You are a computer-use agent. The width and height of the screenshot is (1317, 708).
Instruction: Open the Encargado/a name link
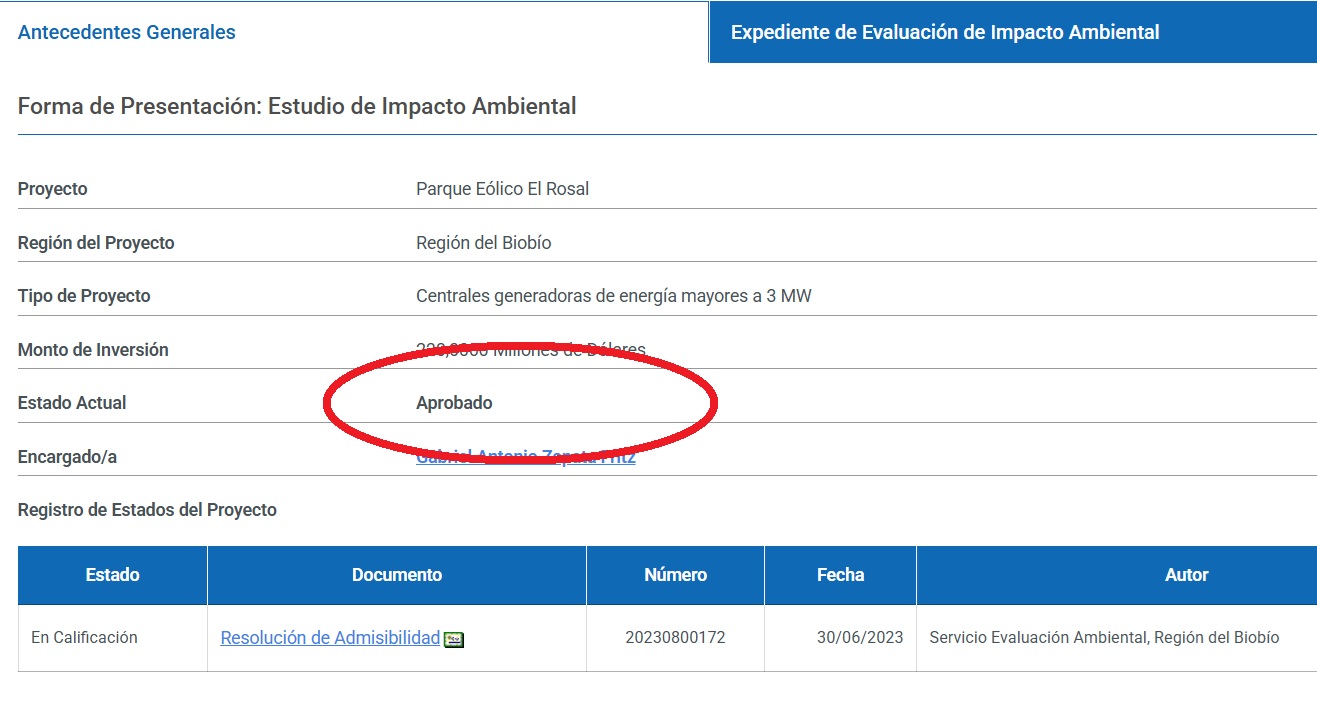click(525, 457)
